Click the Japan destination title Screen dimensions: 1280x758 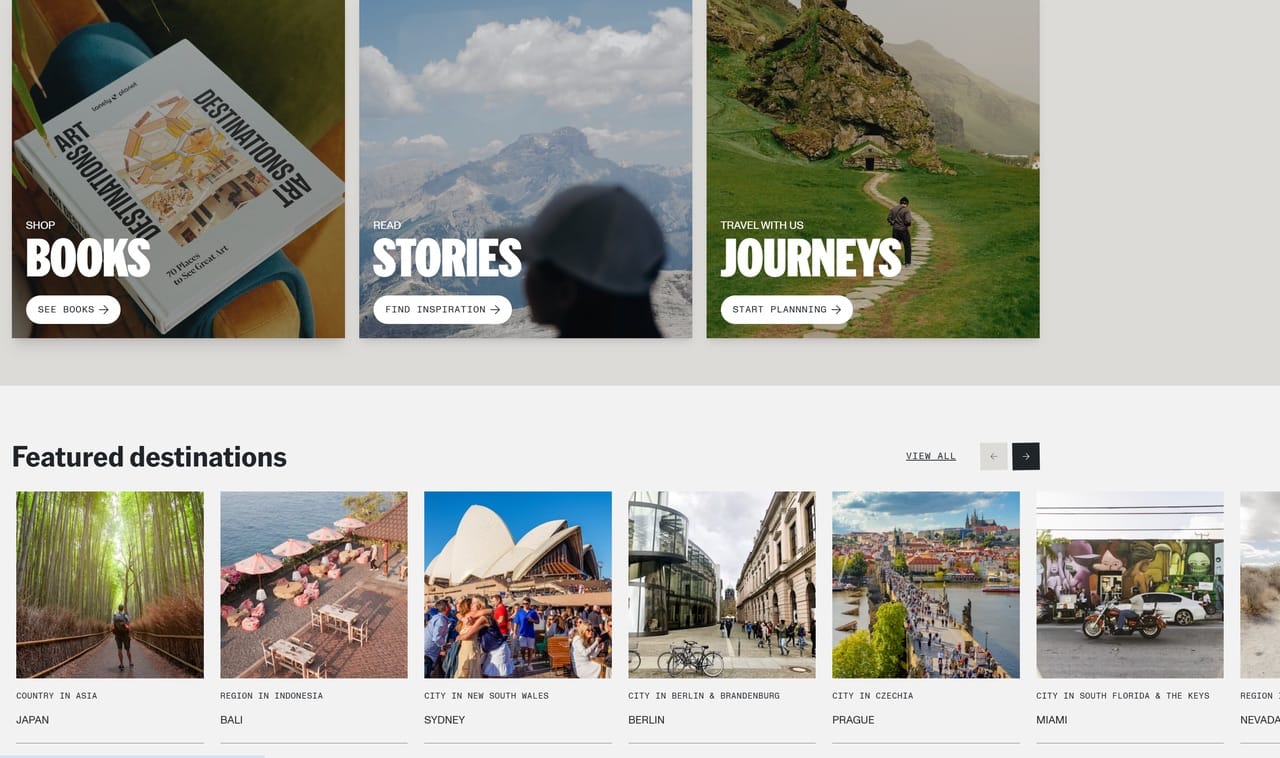(x=33, y=720)
